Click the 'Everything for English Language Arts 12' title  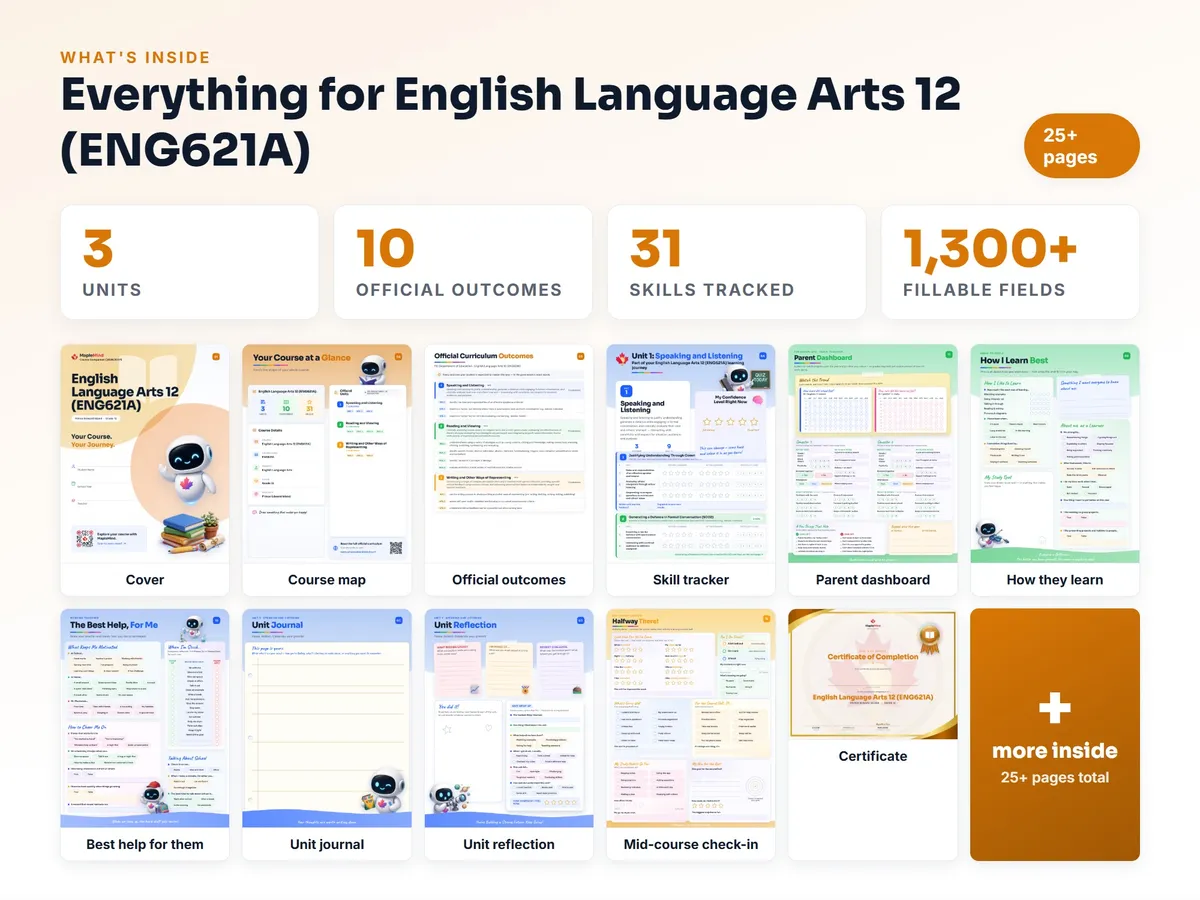tap(510, 94)
